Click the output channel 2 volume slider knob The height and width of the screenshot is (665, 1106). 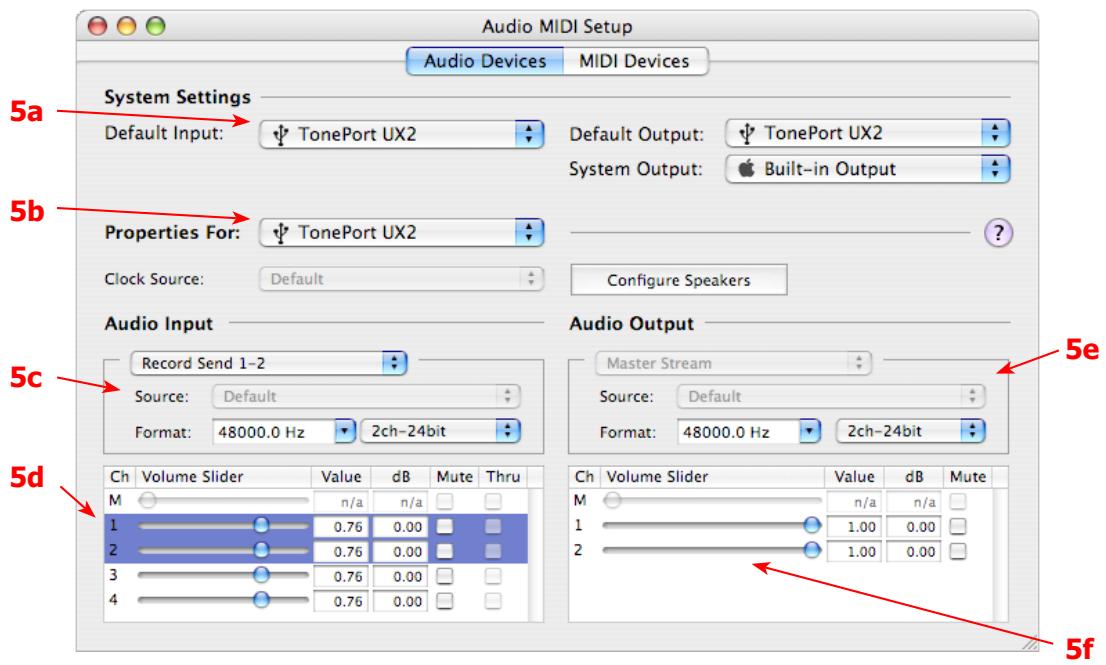(812, 549)
